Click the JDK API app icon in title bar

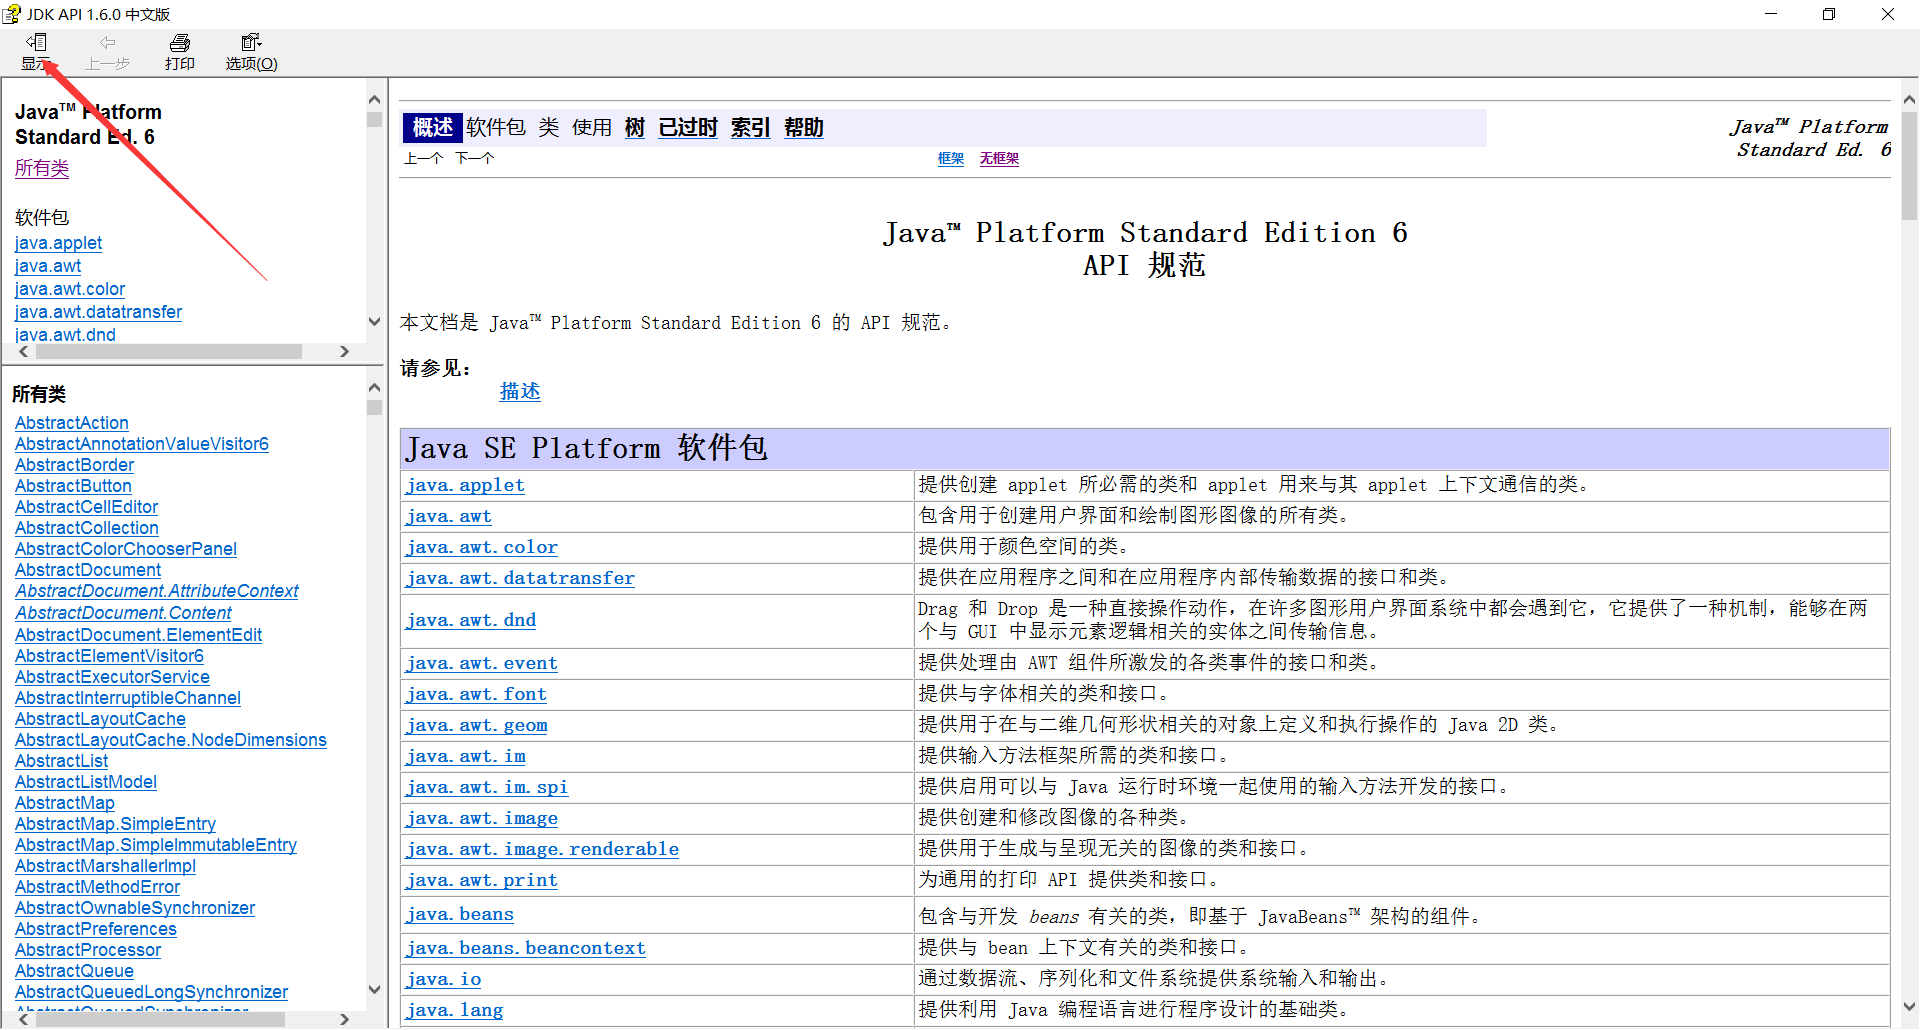(x=12, y=14)
